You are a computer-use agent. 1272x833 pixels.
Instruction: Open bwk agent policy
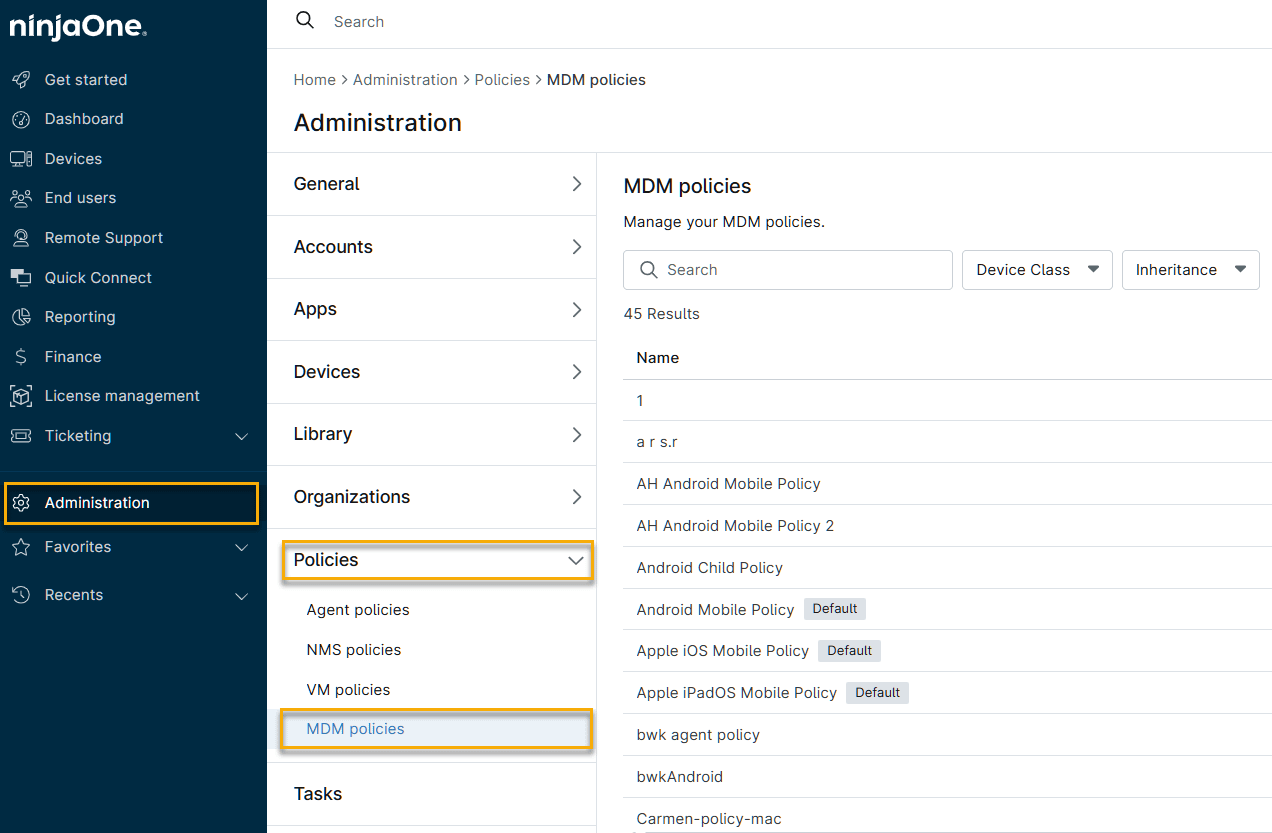click(x=698, y=735)
